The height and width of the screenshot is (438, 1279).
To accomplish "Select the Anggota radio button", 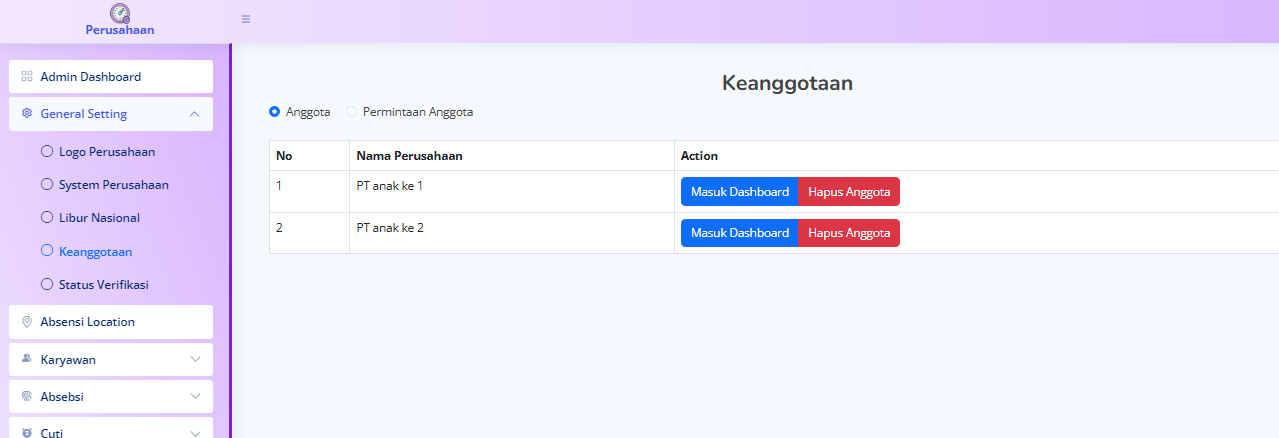I will click(x=275, y=112).
